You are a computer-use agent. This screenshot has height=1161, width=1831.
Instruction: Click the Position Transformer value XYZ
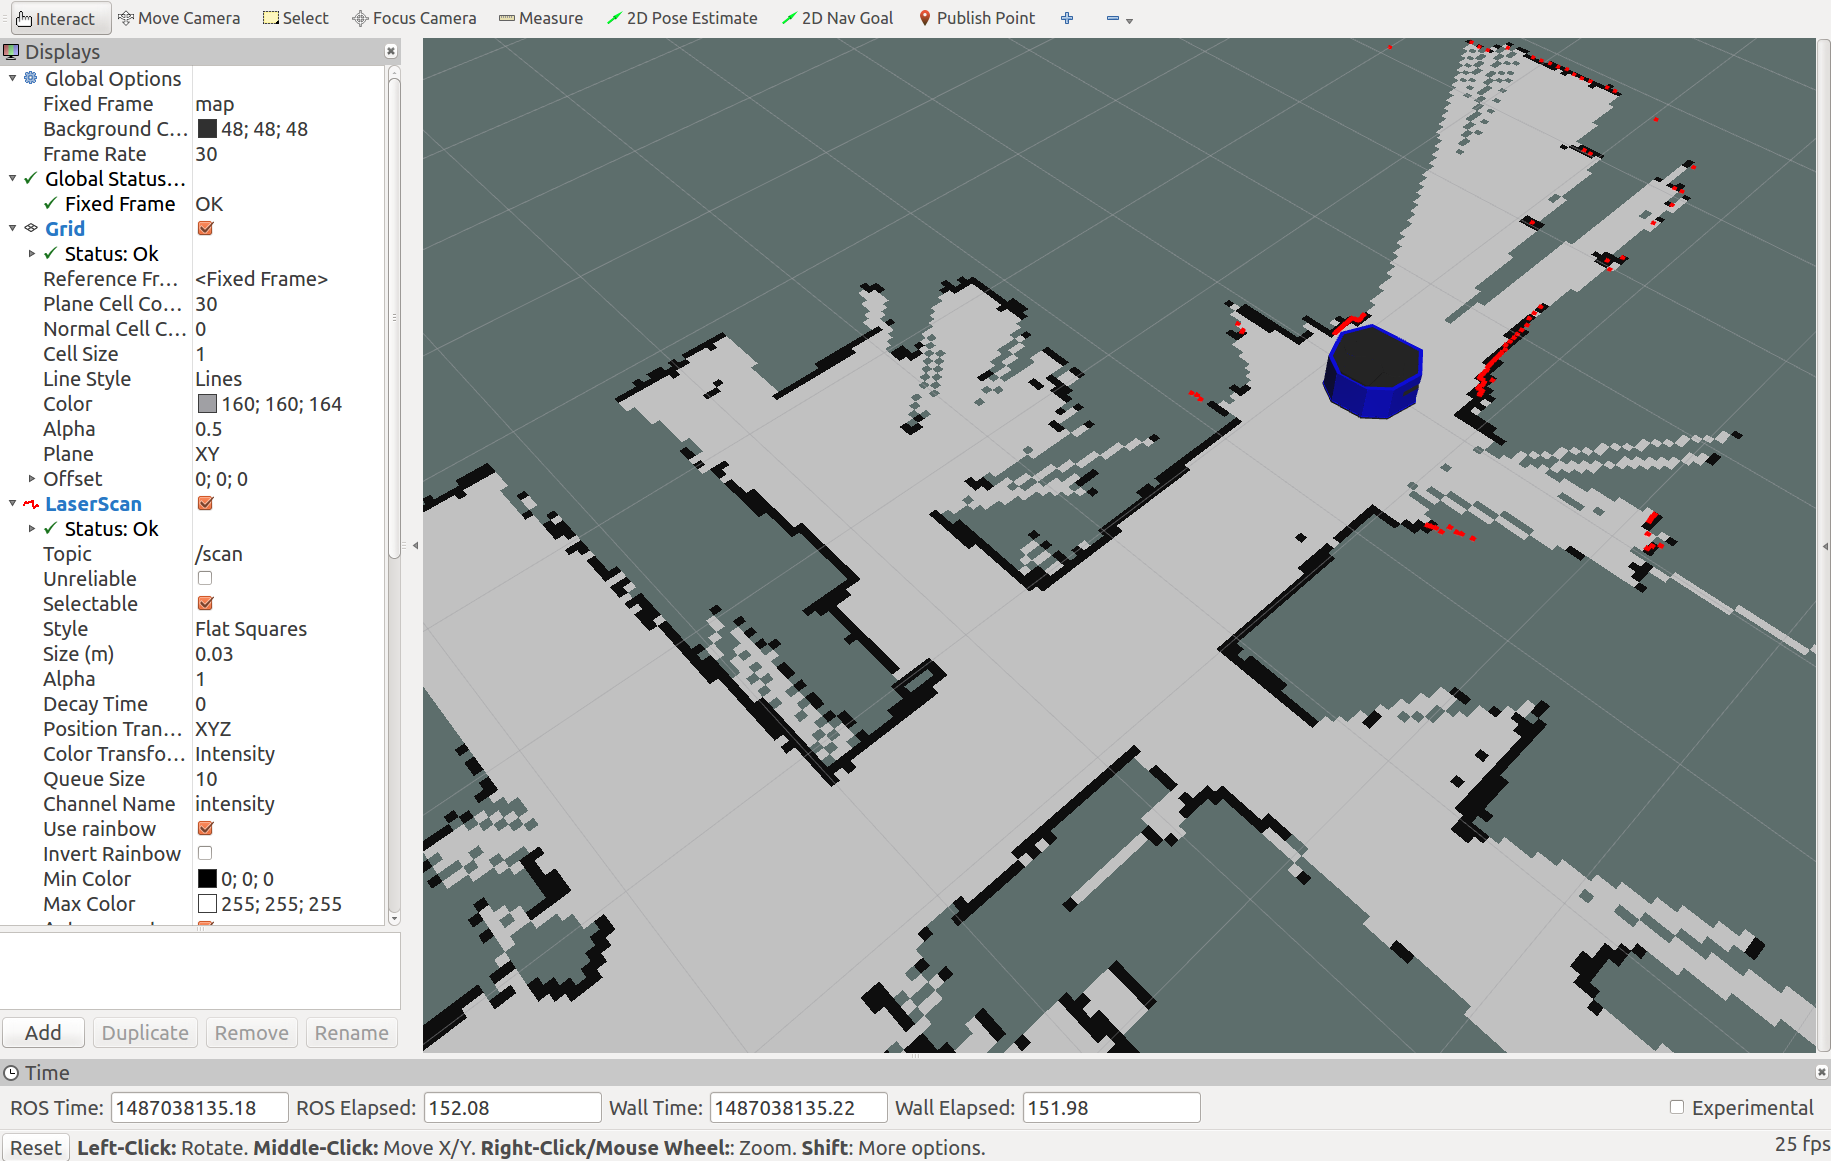pyautogui.click(x=213, y=729)
